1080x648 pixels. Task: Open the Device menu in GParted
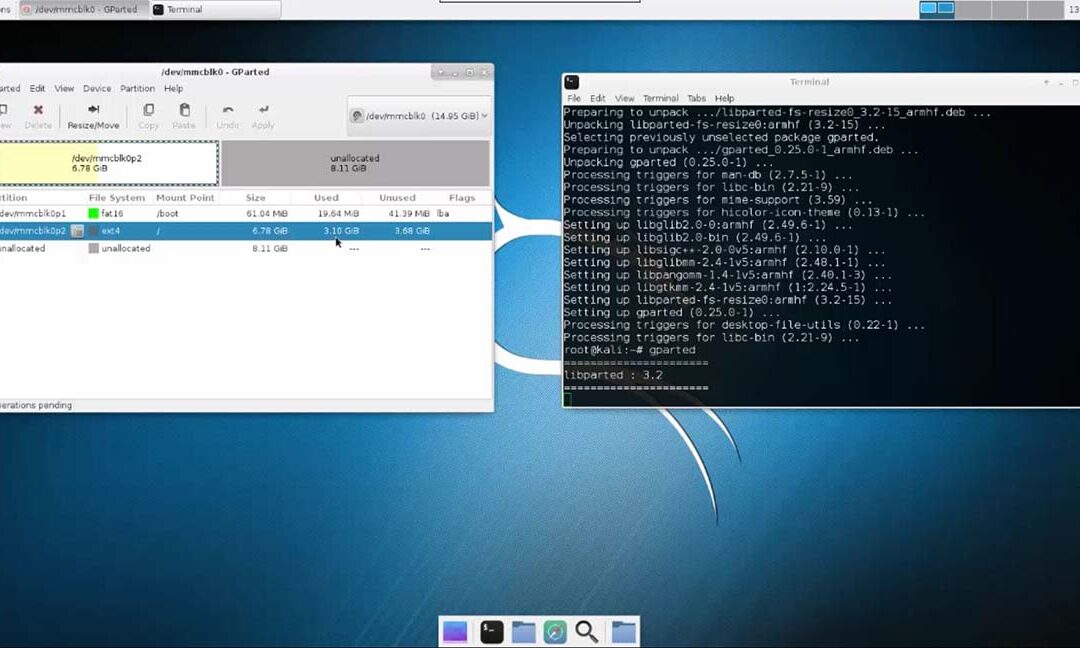pos(97,89)
